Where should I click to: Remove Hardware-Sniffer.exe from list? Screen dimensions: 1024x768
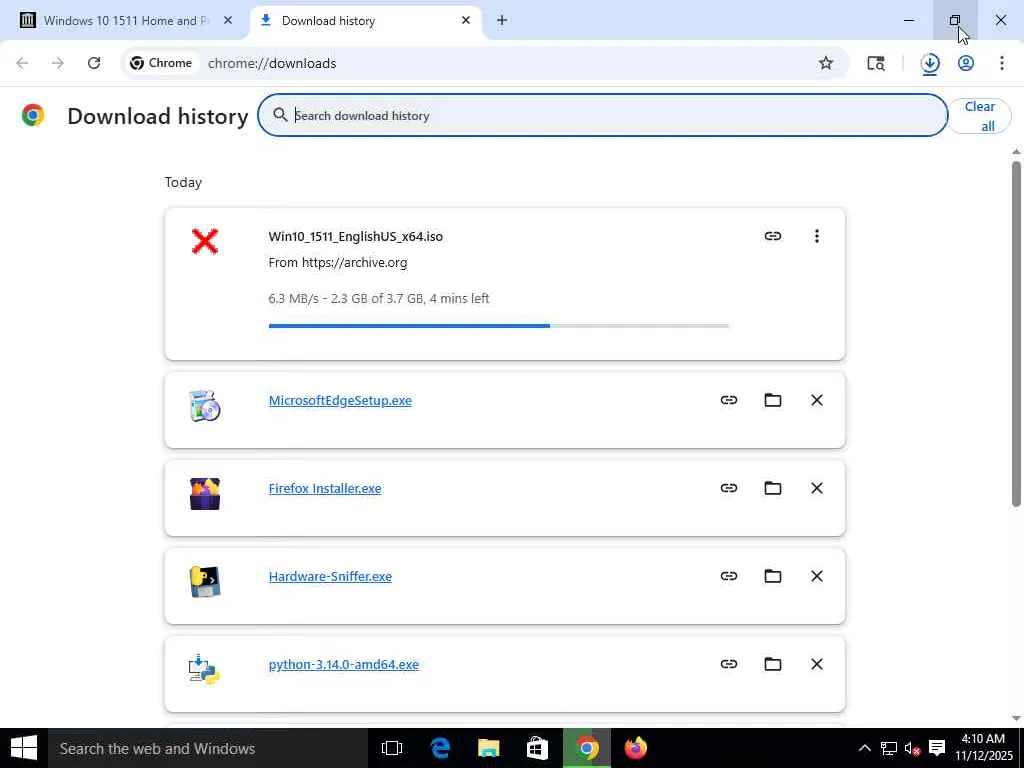click(816, 575)
